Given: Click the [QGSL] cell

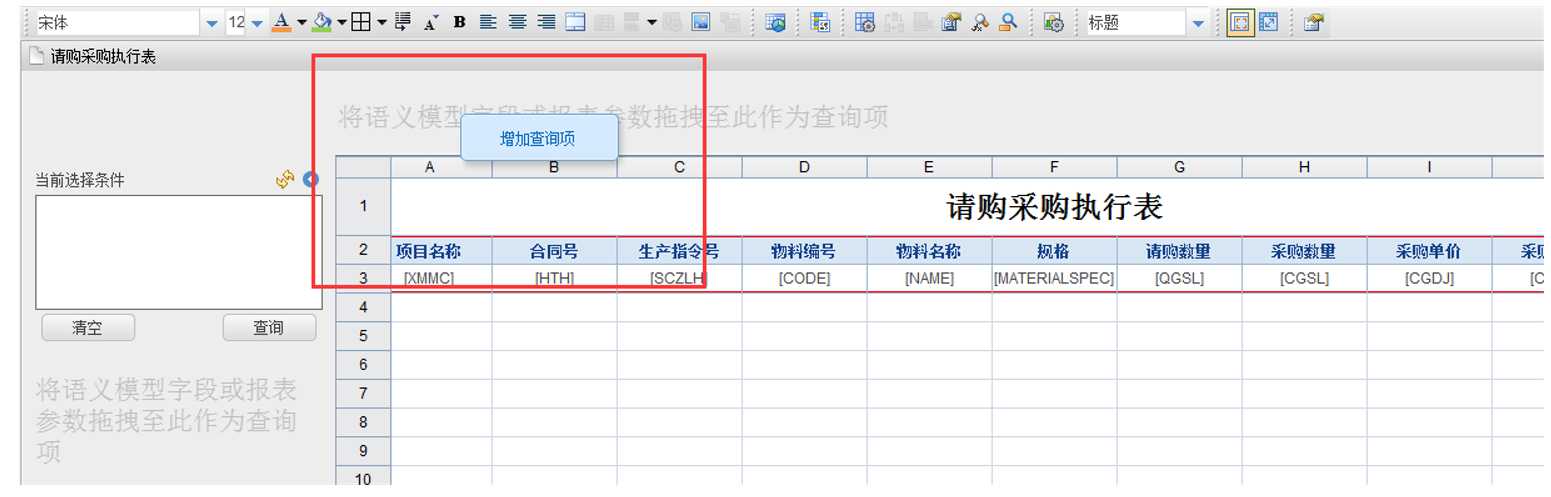Looking at the screenshot, I should point(1179,279).
